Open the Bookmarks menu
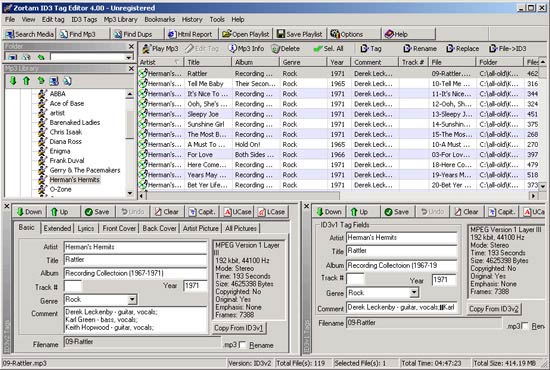This screenshot has height=370, width=550. point(160,20)
